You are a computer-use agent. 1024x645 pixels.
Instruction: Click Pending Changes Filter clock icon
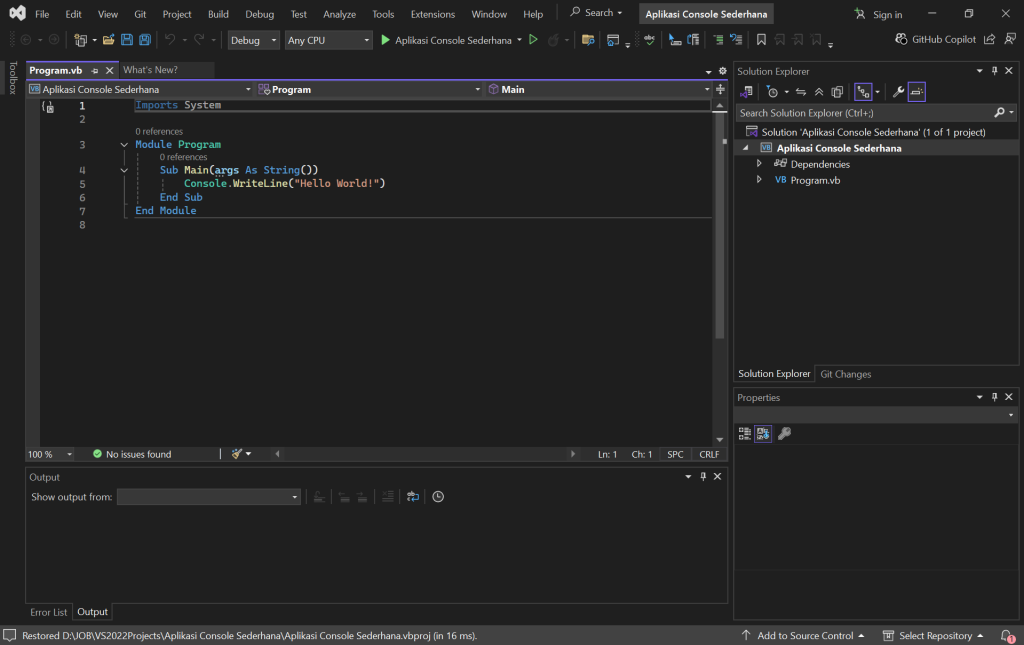tap(772, 92)
